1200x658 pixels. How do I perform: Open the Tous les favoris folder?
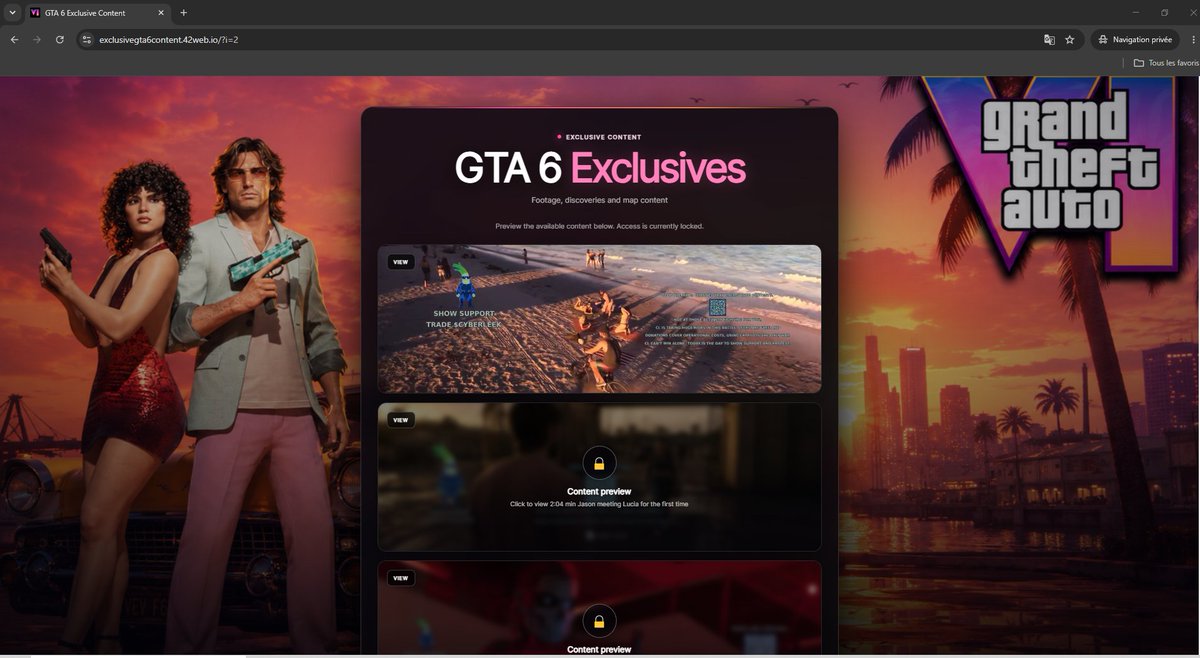1166,63
